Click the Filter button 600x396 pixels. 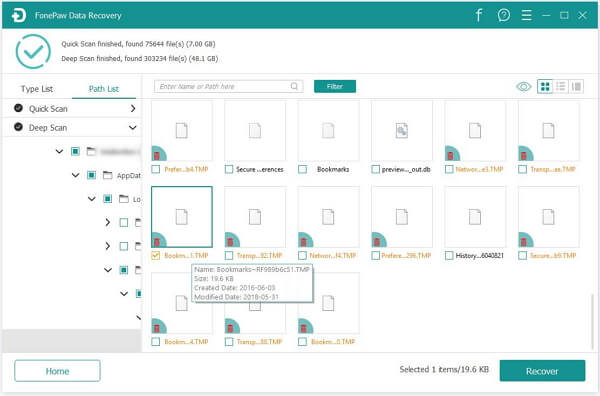point(335,86)
